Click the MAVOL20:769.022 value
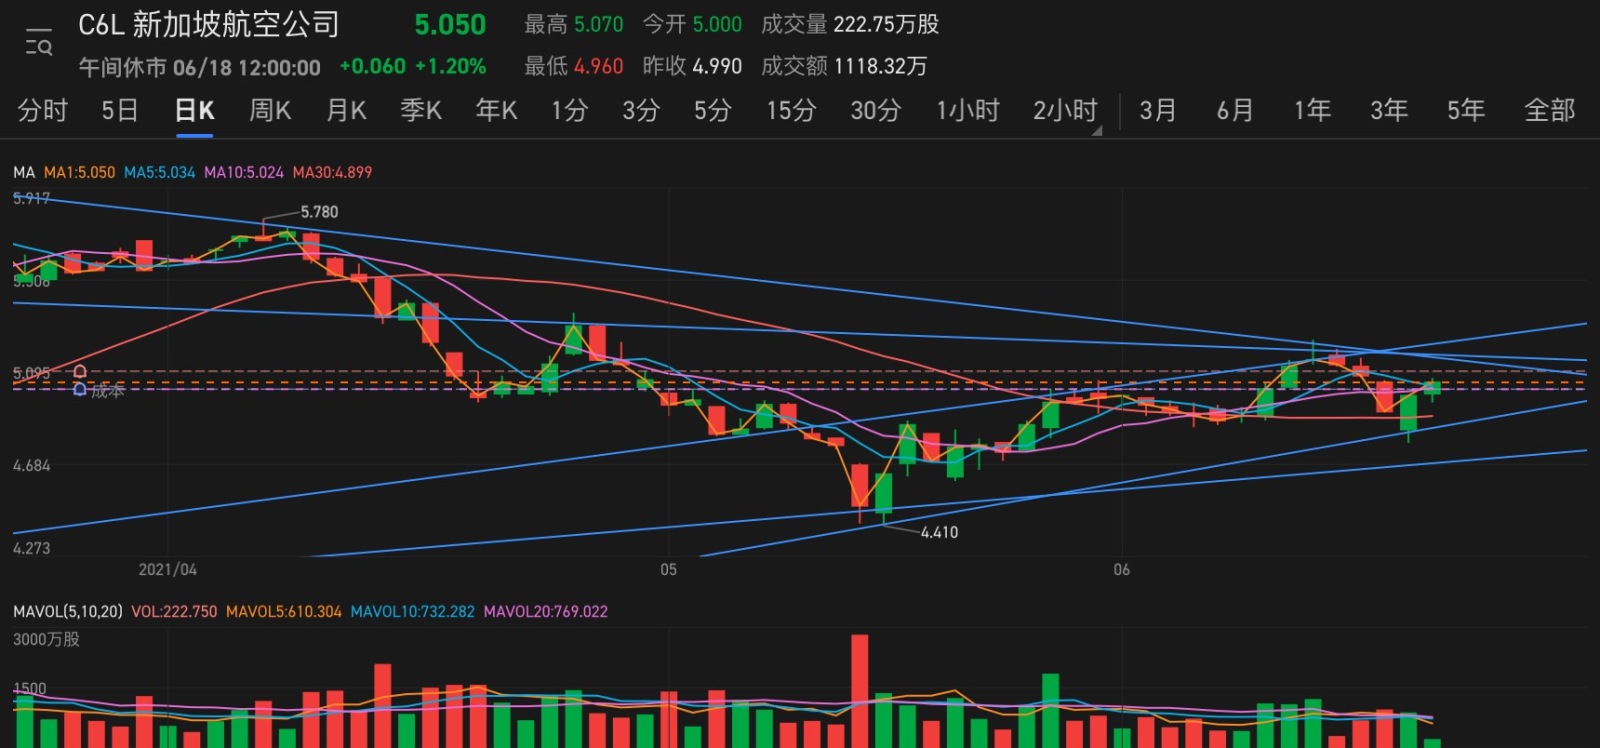Screen dimensions: 1600x748 tap(546, 611)
